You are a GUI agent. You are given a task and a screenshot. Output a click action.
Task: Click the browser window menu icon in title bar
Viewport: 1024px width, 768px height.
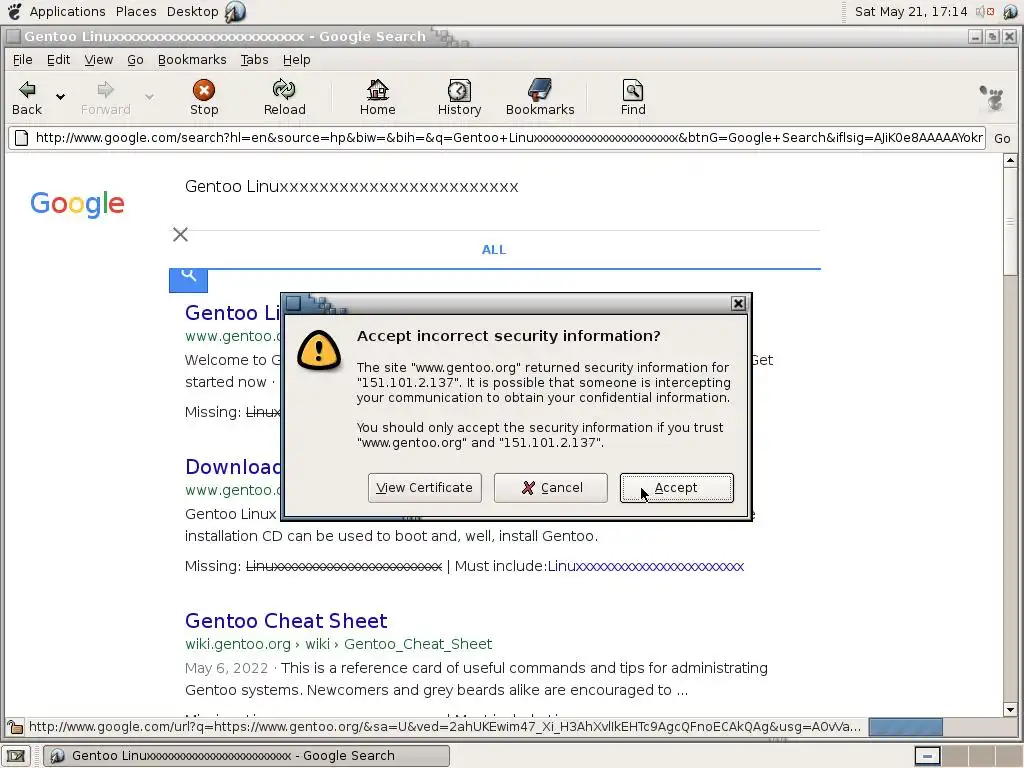click(x=12, y=37)
